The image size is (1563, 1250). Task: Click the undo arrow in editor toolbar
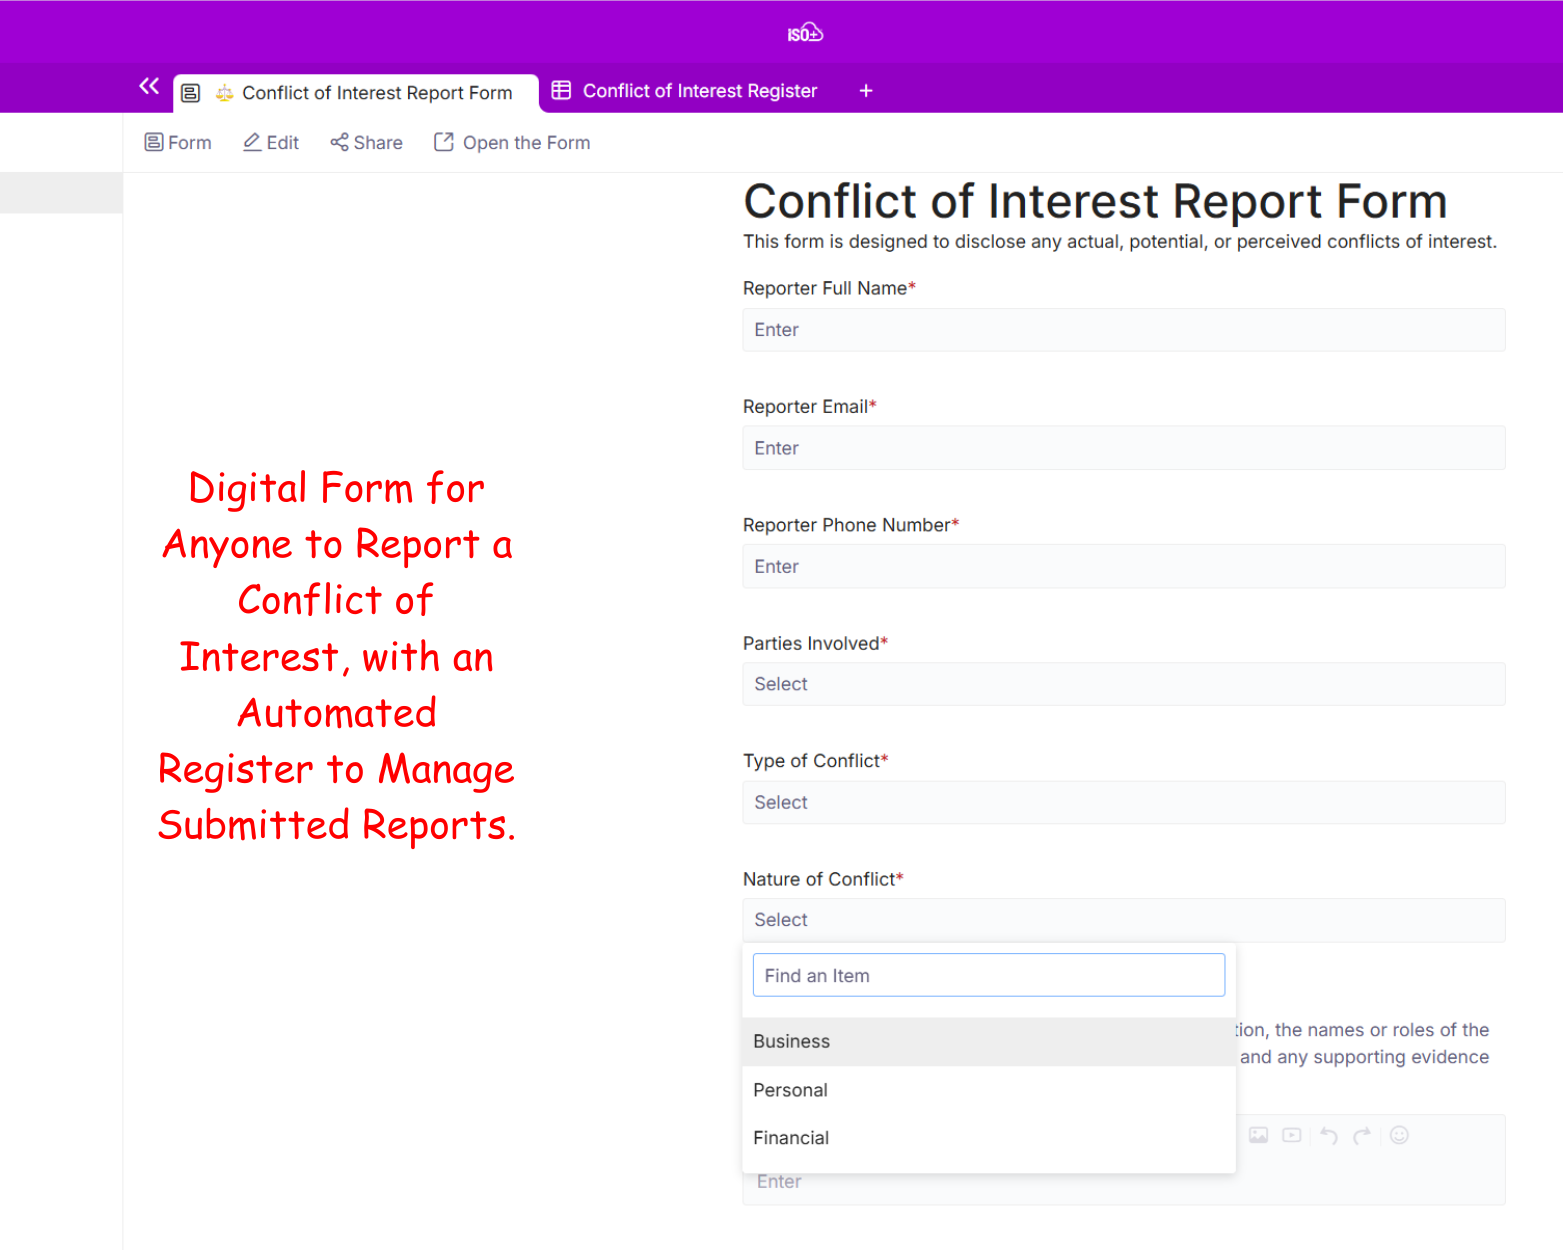pyautogui.click(x=1328, y=1135)
